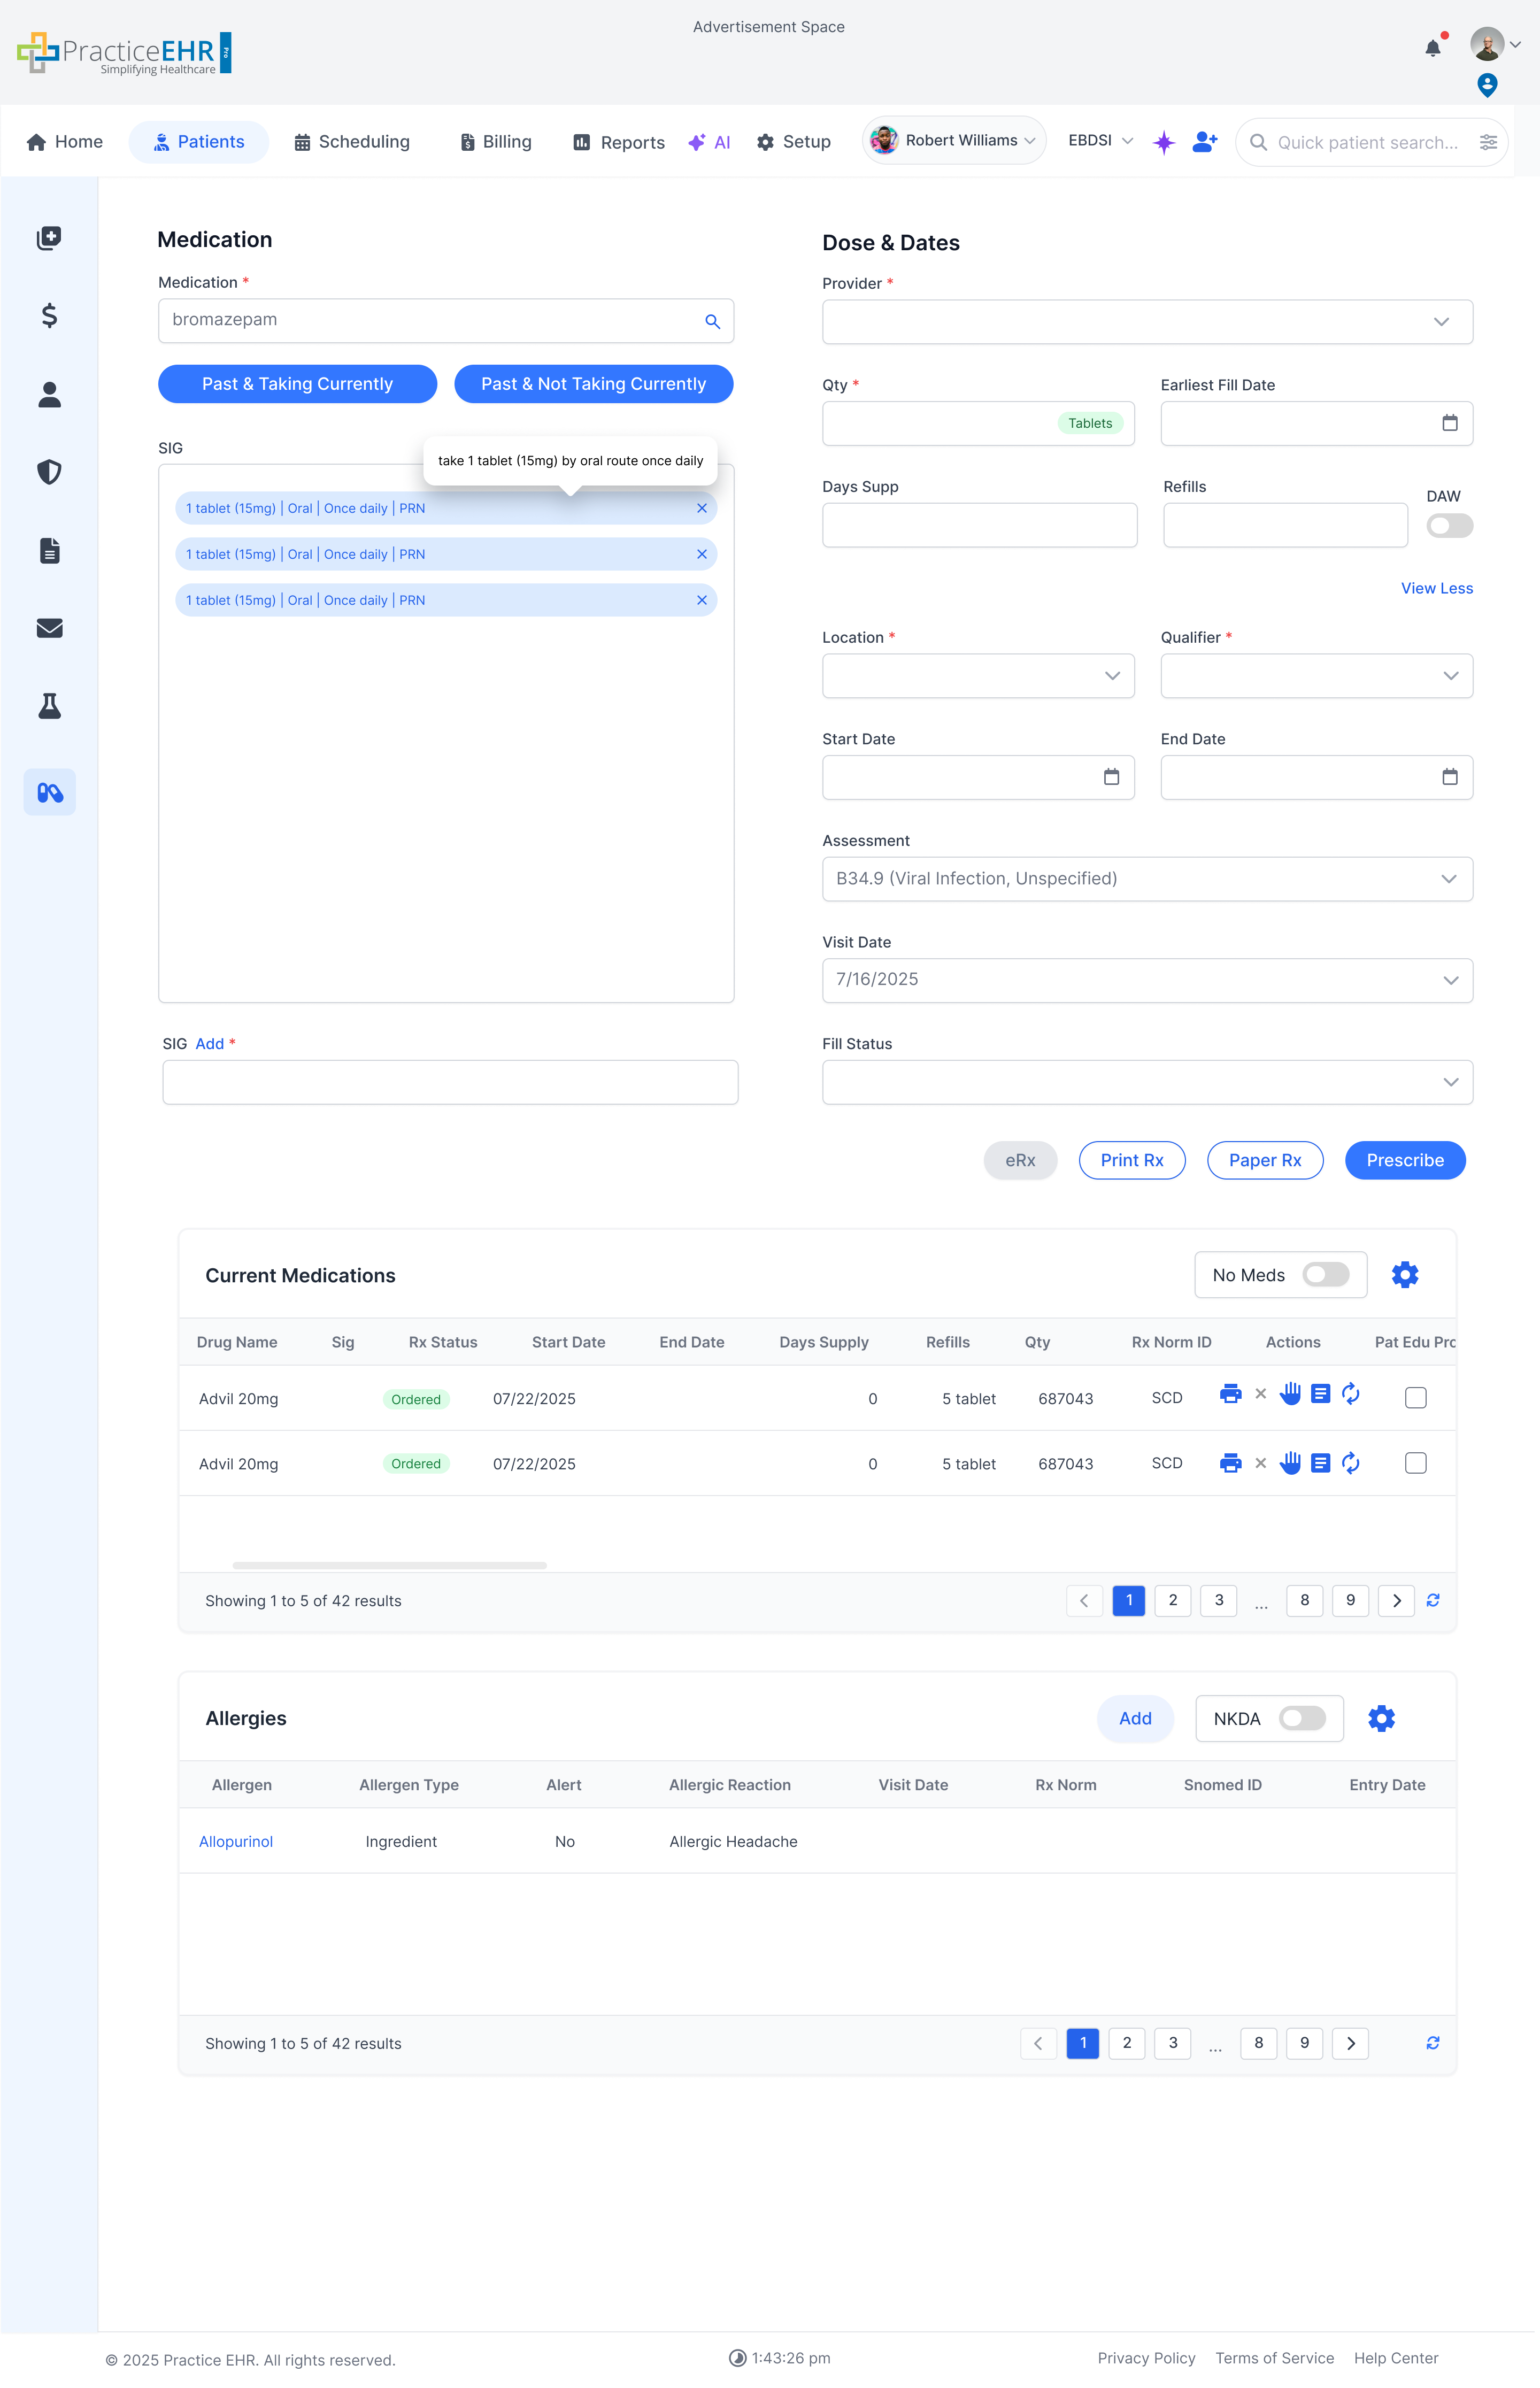Click the notifications bell icon

pyautogui.click(x=1432, y=48)
